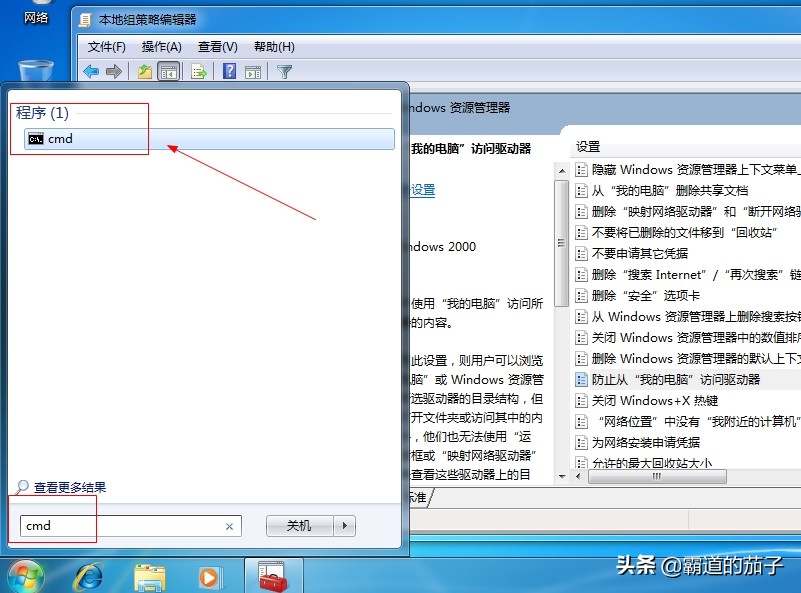This screenshot has width=801, height=593.
Task: Click the Windows Media Player taskbar icon
Action: [209, 576]
